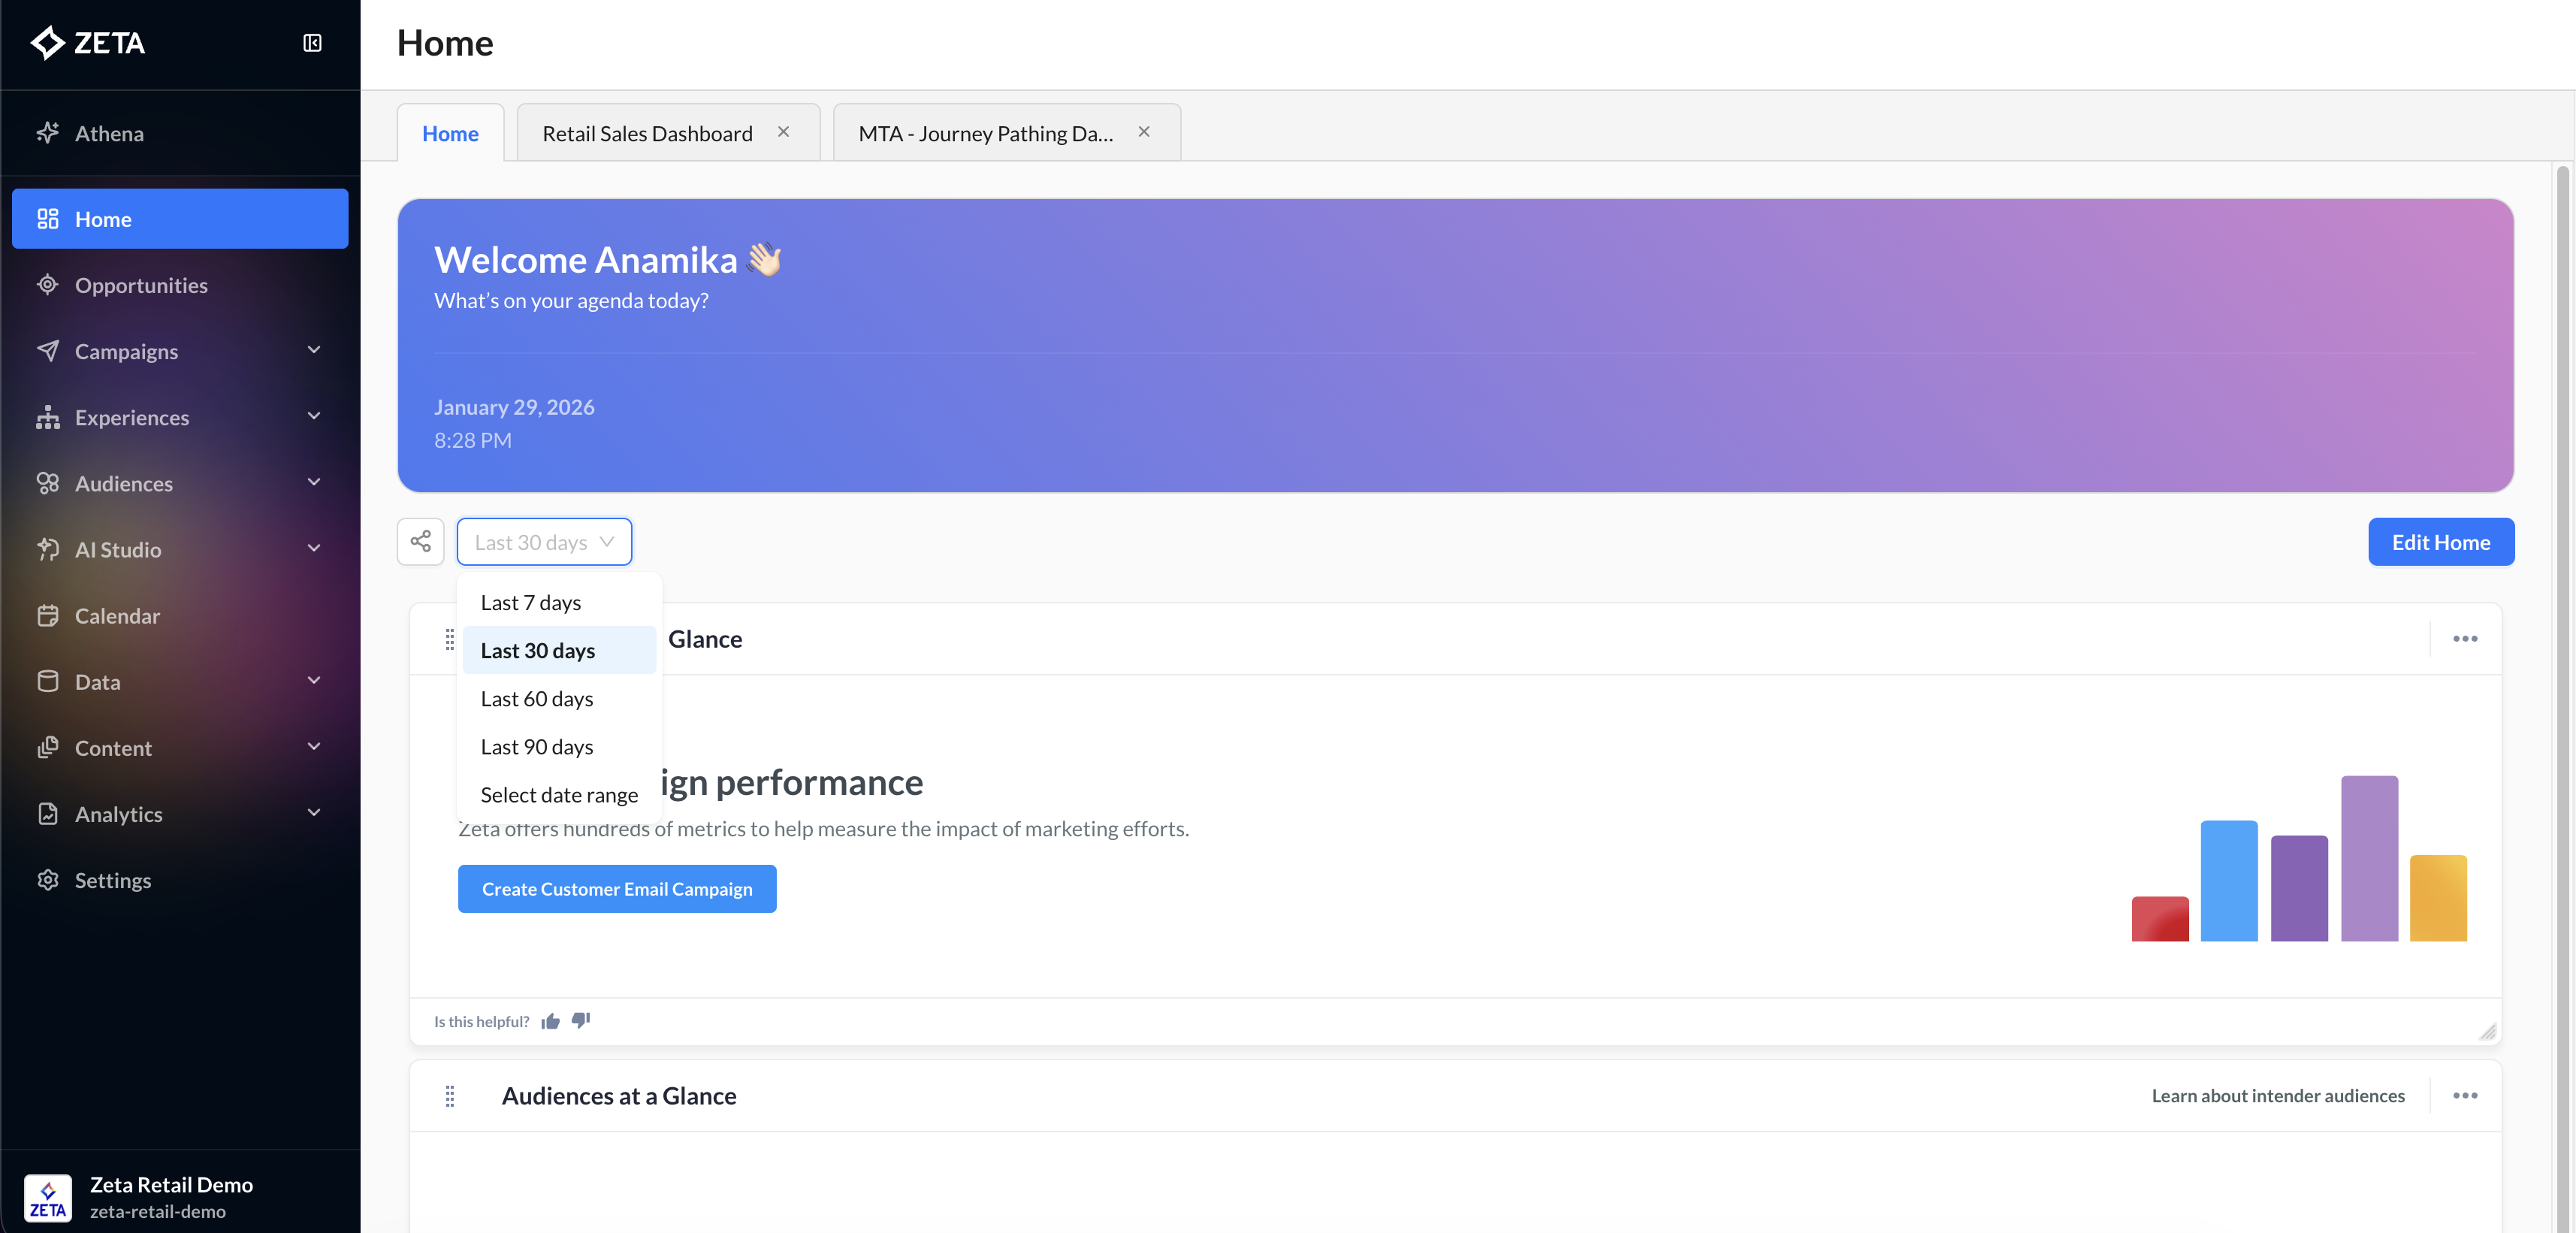This screenshot has height=1233, width=2576.
Task: Choose Select date range option
Action: click(559, 795)
